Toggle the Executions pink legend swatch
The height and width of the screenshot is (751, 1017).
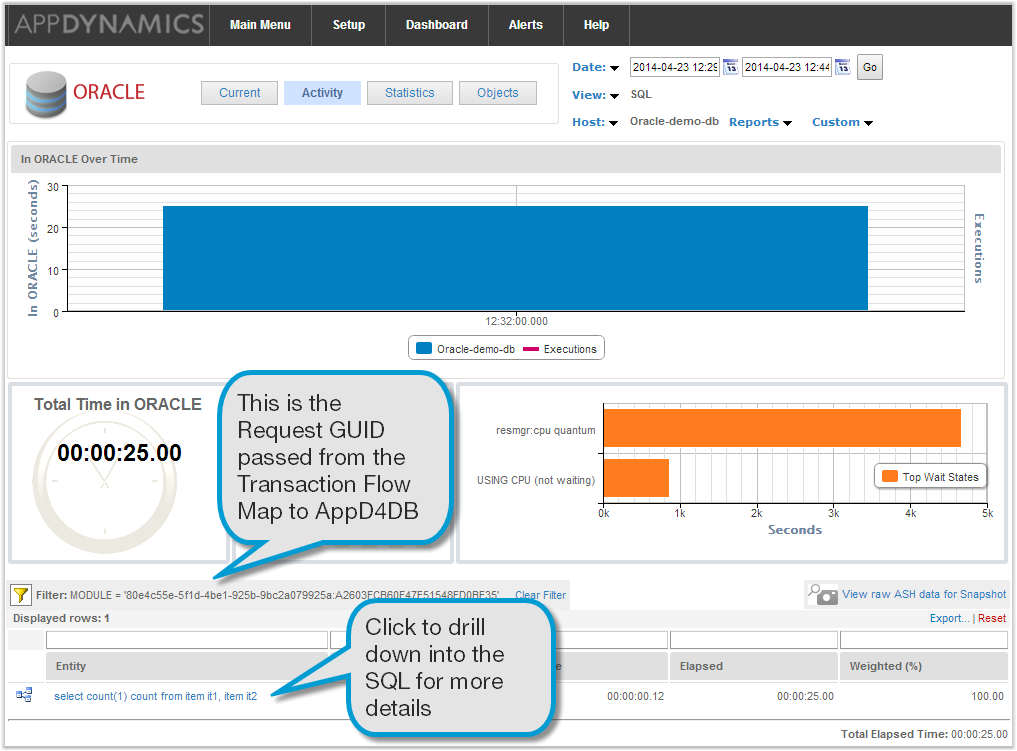click(531, 349)
